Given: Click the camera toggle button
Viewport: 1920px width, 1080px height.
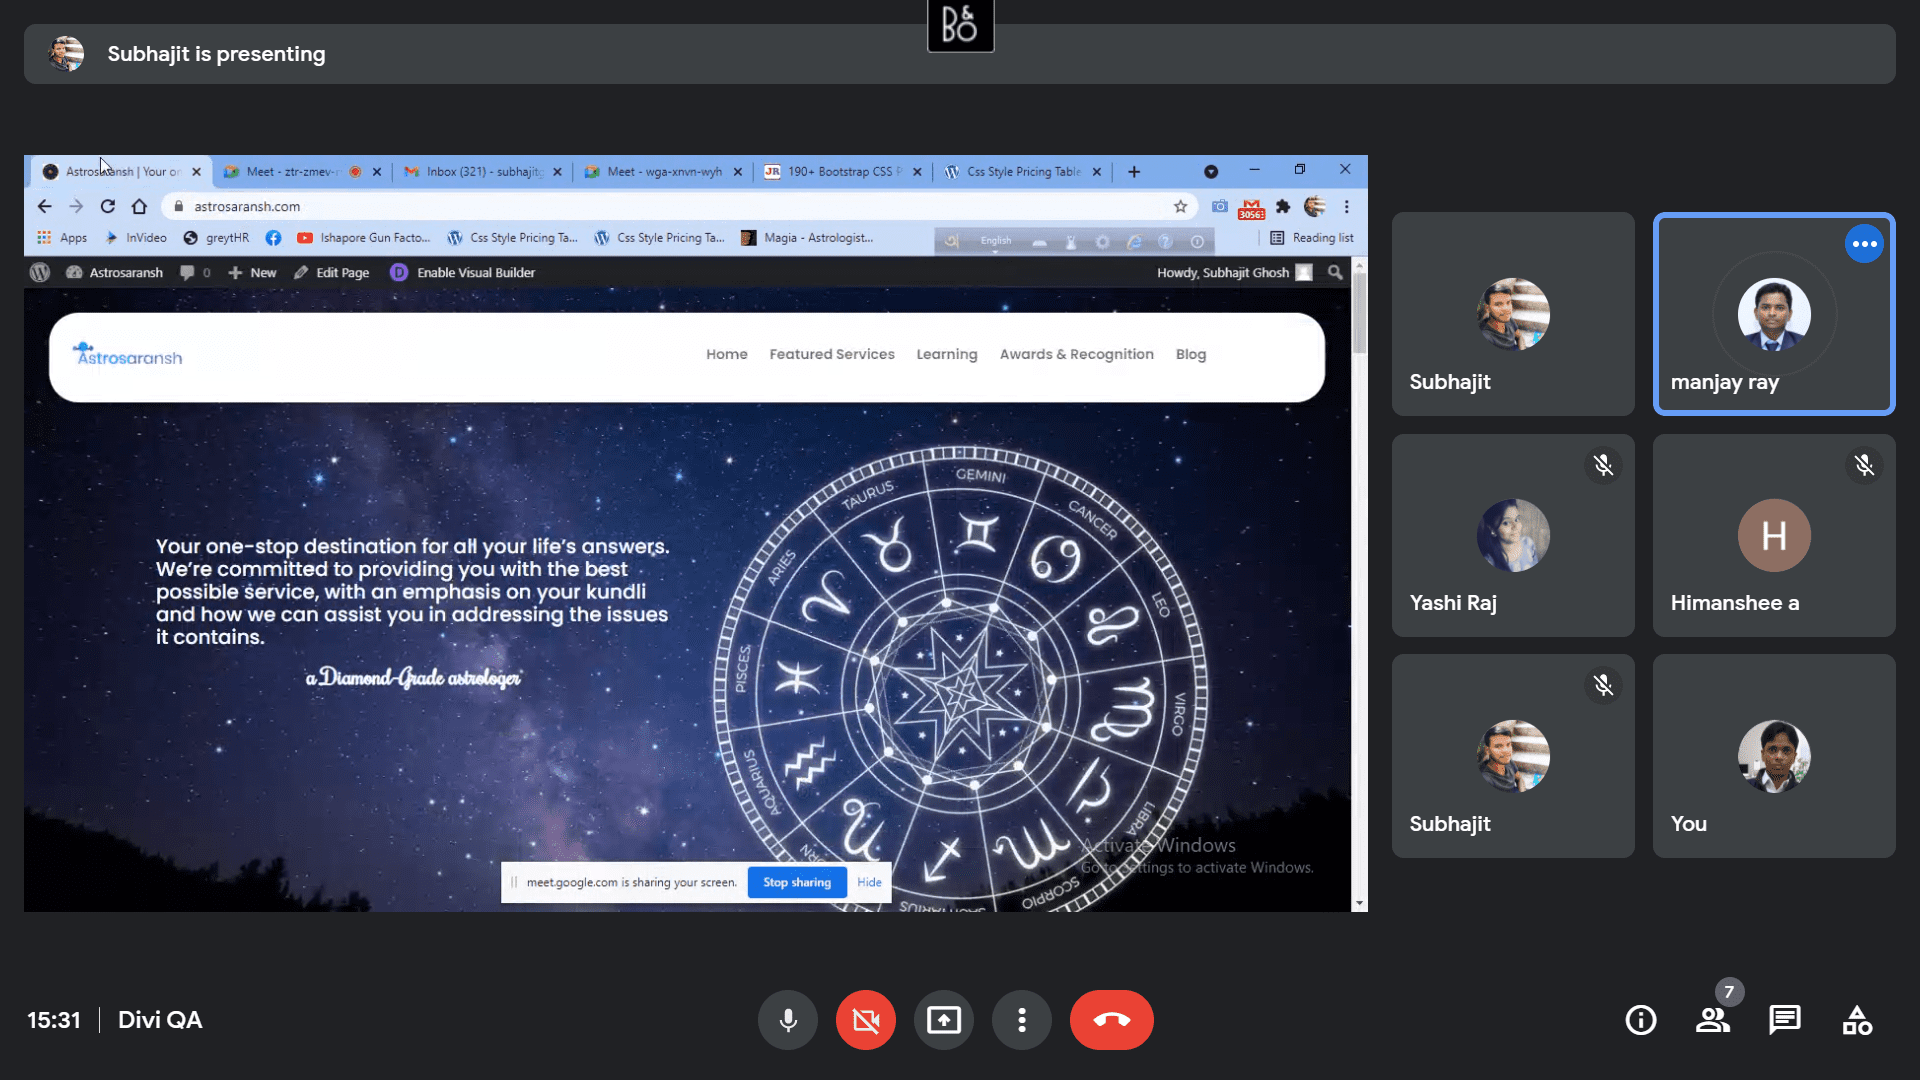Looking at the screenshot, I should coord(865,1019).
